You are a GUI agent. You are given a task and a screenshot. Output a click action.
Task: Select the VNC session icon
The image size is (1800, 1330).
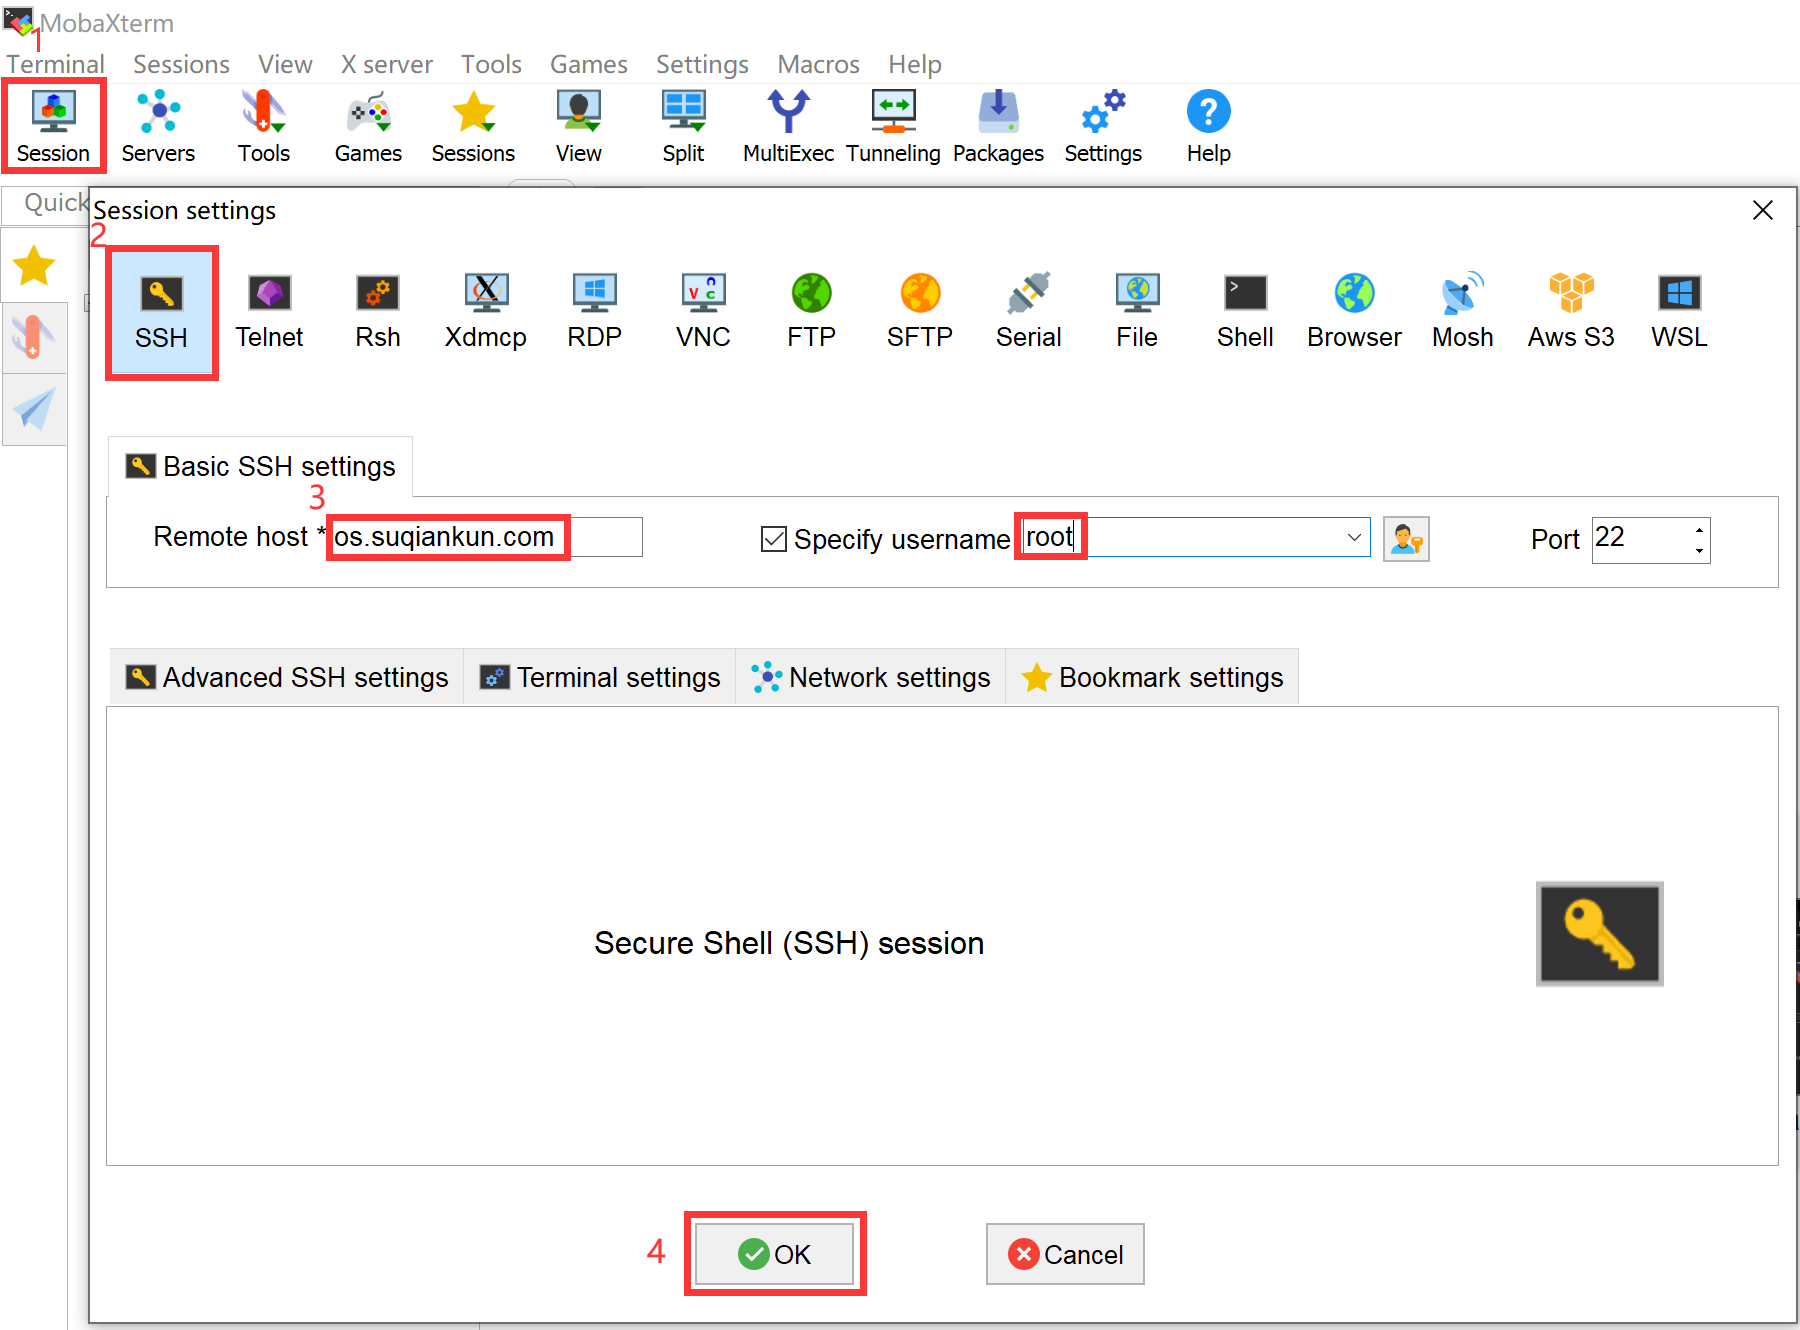703,312
